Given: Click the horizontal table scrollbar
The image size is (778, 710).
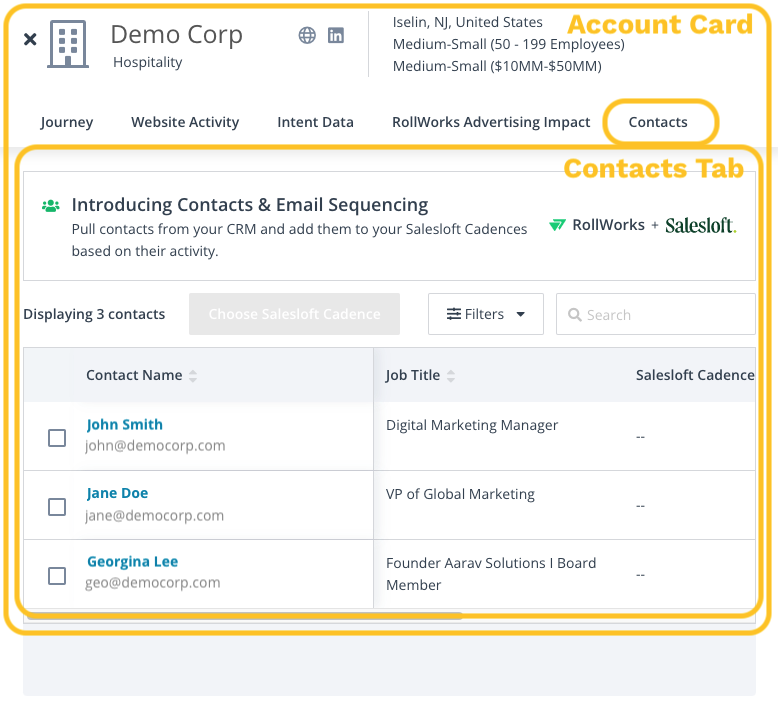Looking at the screenshot, I should click(243, 616).
